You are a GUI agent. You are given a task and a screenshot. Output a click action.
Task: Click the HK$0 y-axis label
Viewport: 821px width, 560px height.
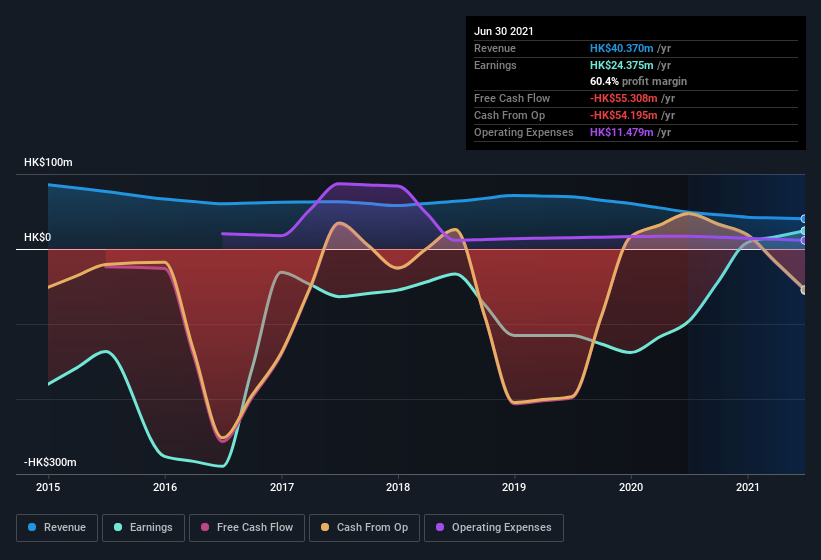coord(38,238)
